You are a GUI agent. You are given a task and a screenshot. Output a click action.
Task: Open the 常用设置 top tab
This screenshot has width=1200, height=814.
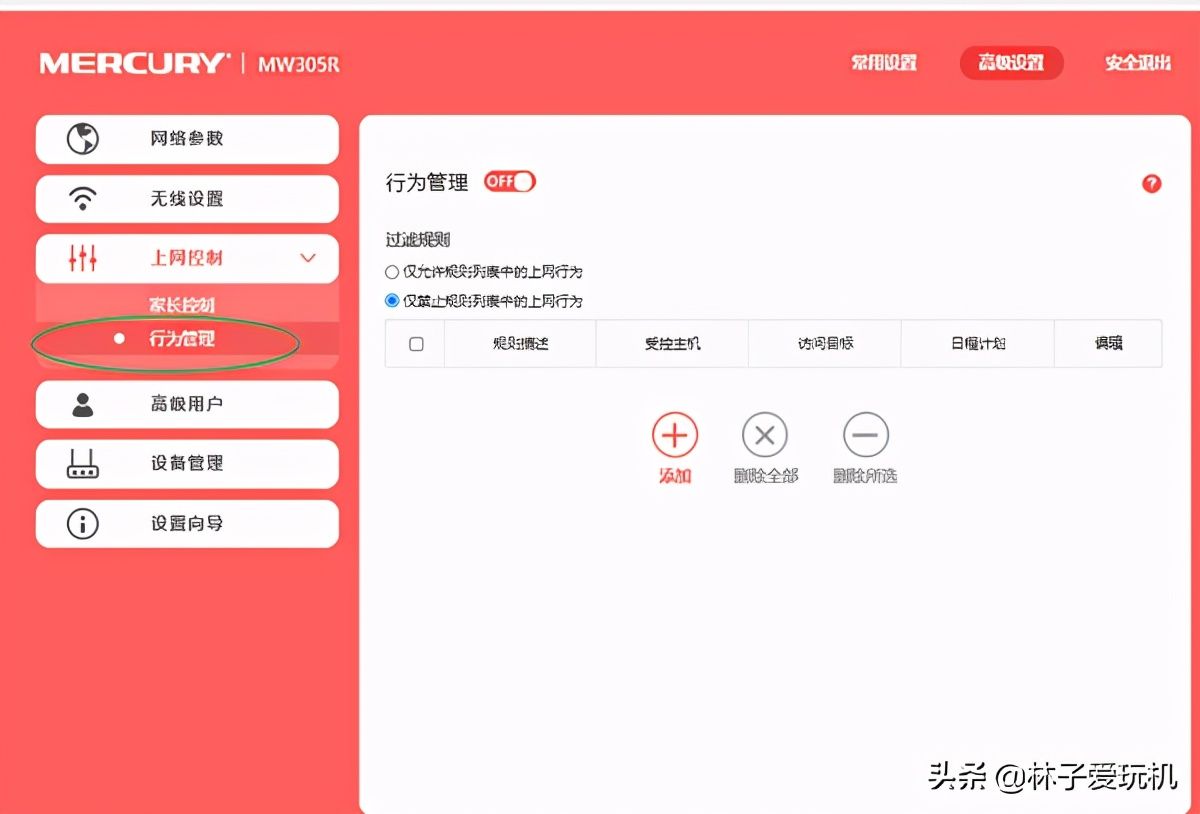(883, 63)
